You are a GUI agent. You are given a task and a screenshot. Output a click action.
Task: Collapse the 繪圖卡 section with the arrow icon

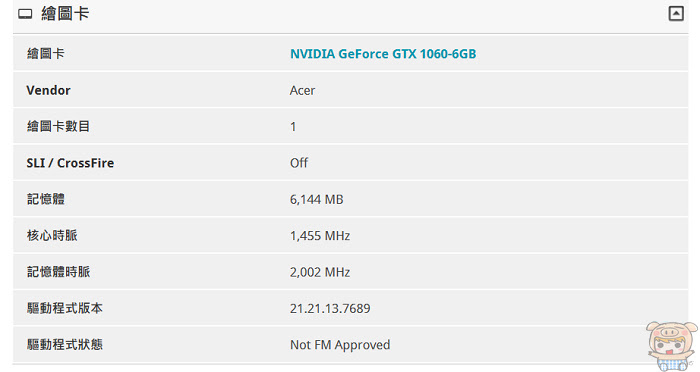click(676, 13)
